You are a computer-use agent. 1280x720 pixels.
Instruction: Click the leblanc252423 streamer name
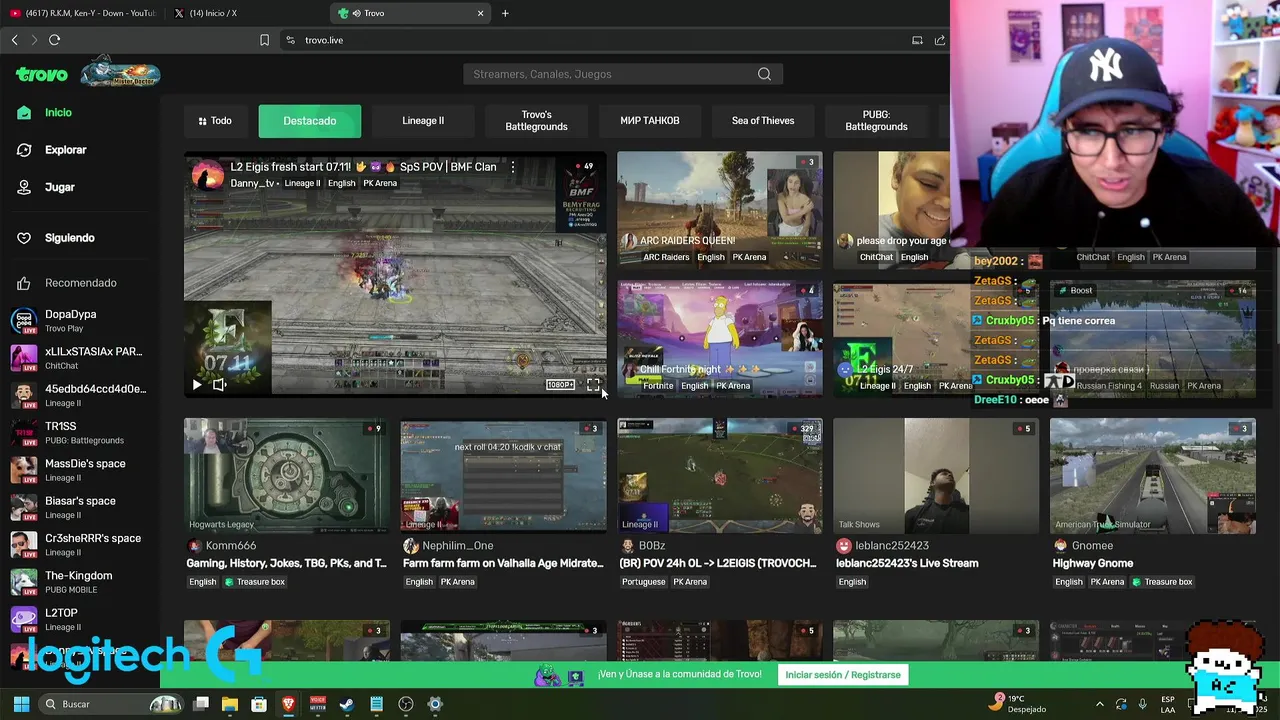tap(892, 546)
